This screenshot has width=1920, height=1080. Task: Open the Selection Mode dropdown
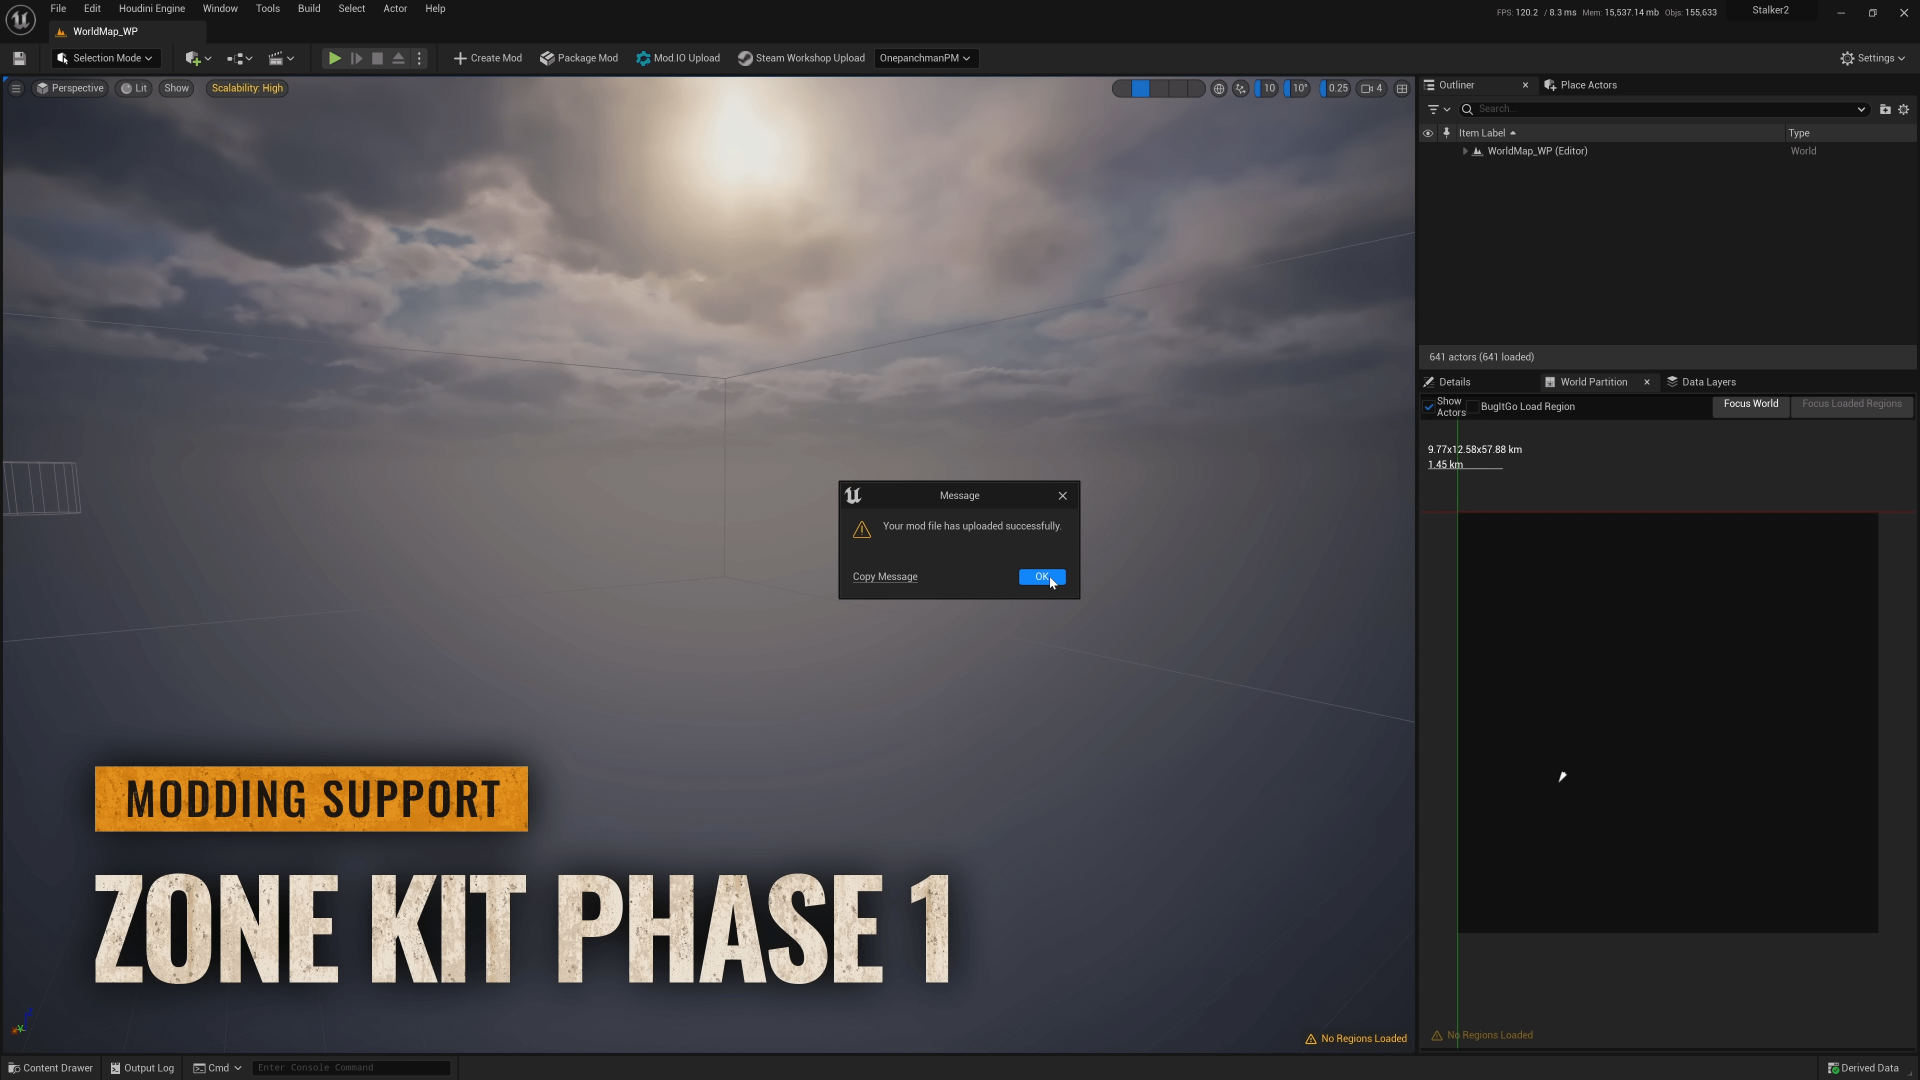(105, 58)
